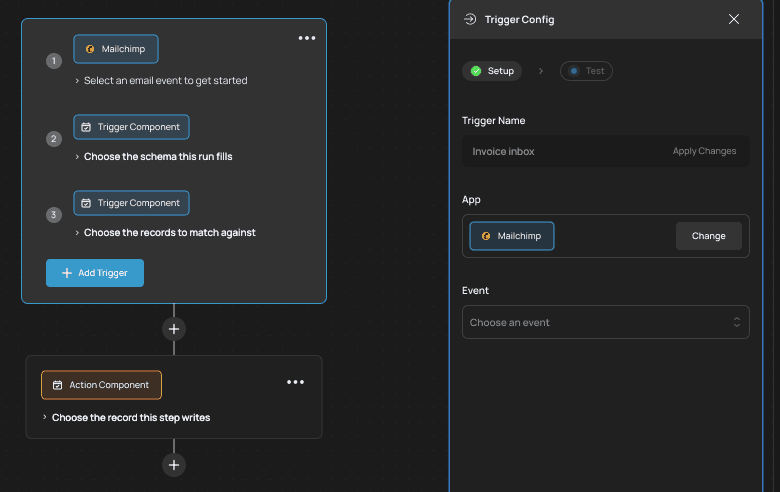Click the calendar icon on Action Component chip
Viewport: 780px width, 492px height.
click(58, 385)
